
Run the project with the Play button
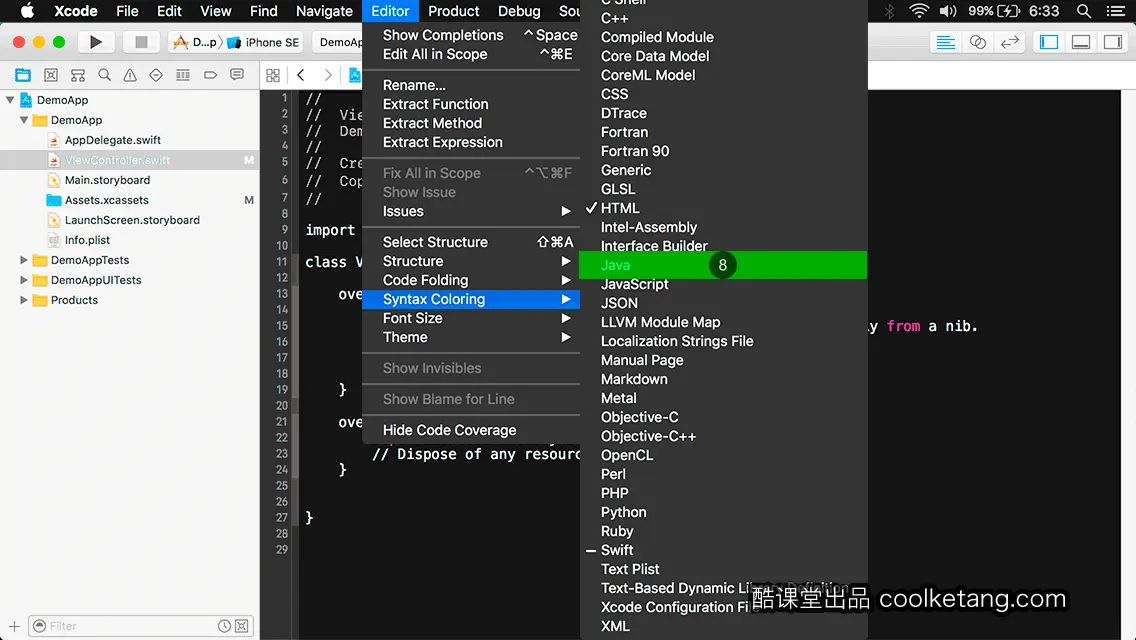tap(95, 42)
